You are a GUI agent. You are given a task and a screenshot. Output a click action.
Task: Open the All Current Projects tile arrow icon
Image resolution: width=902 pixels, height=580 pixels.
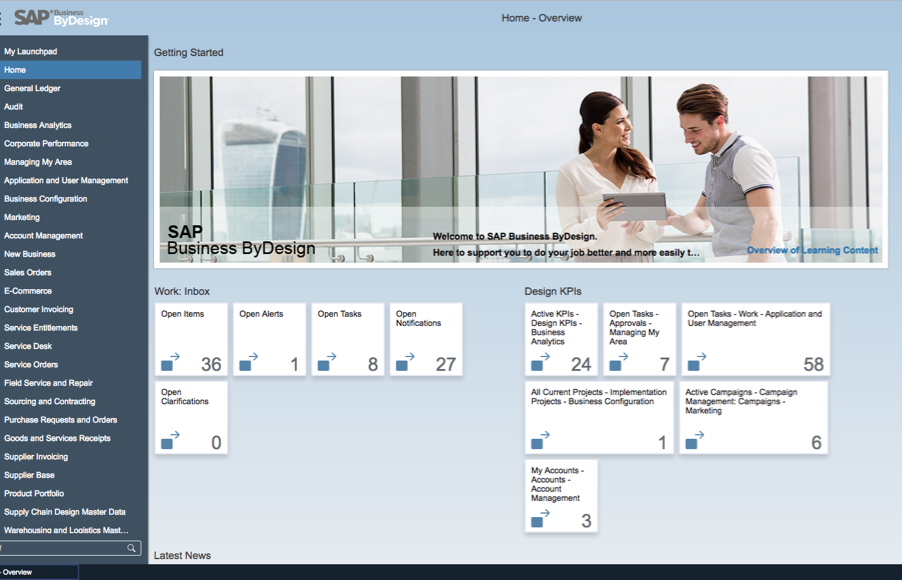(x=540, y=440)
